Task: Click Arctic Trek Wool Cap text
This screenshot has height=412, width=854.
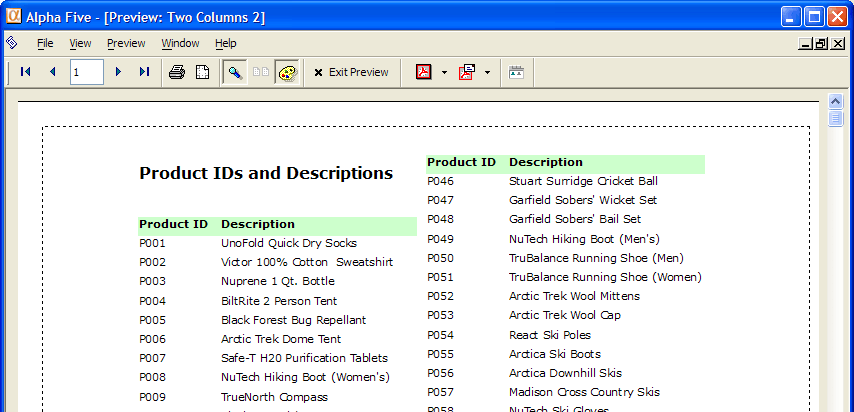Action: click(565, 315)
